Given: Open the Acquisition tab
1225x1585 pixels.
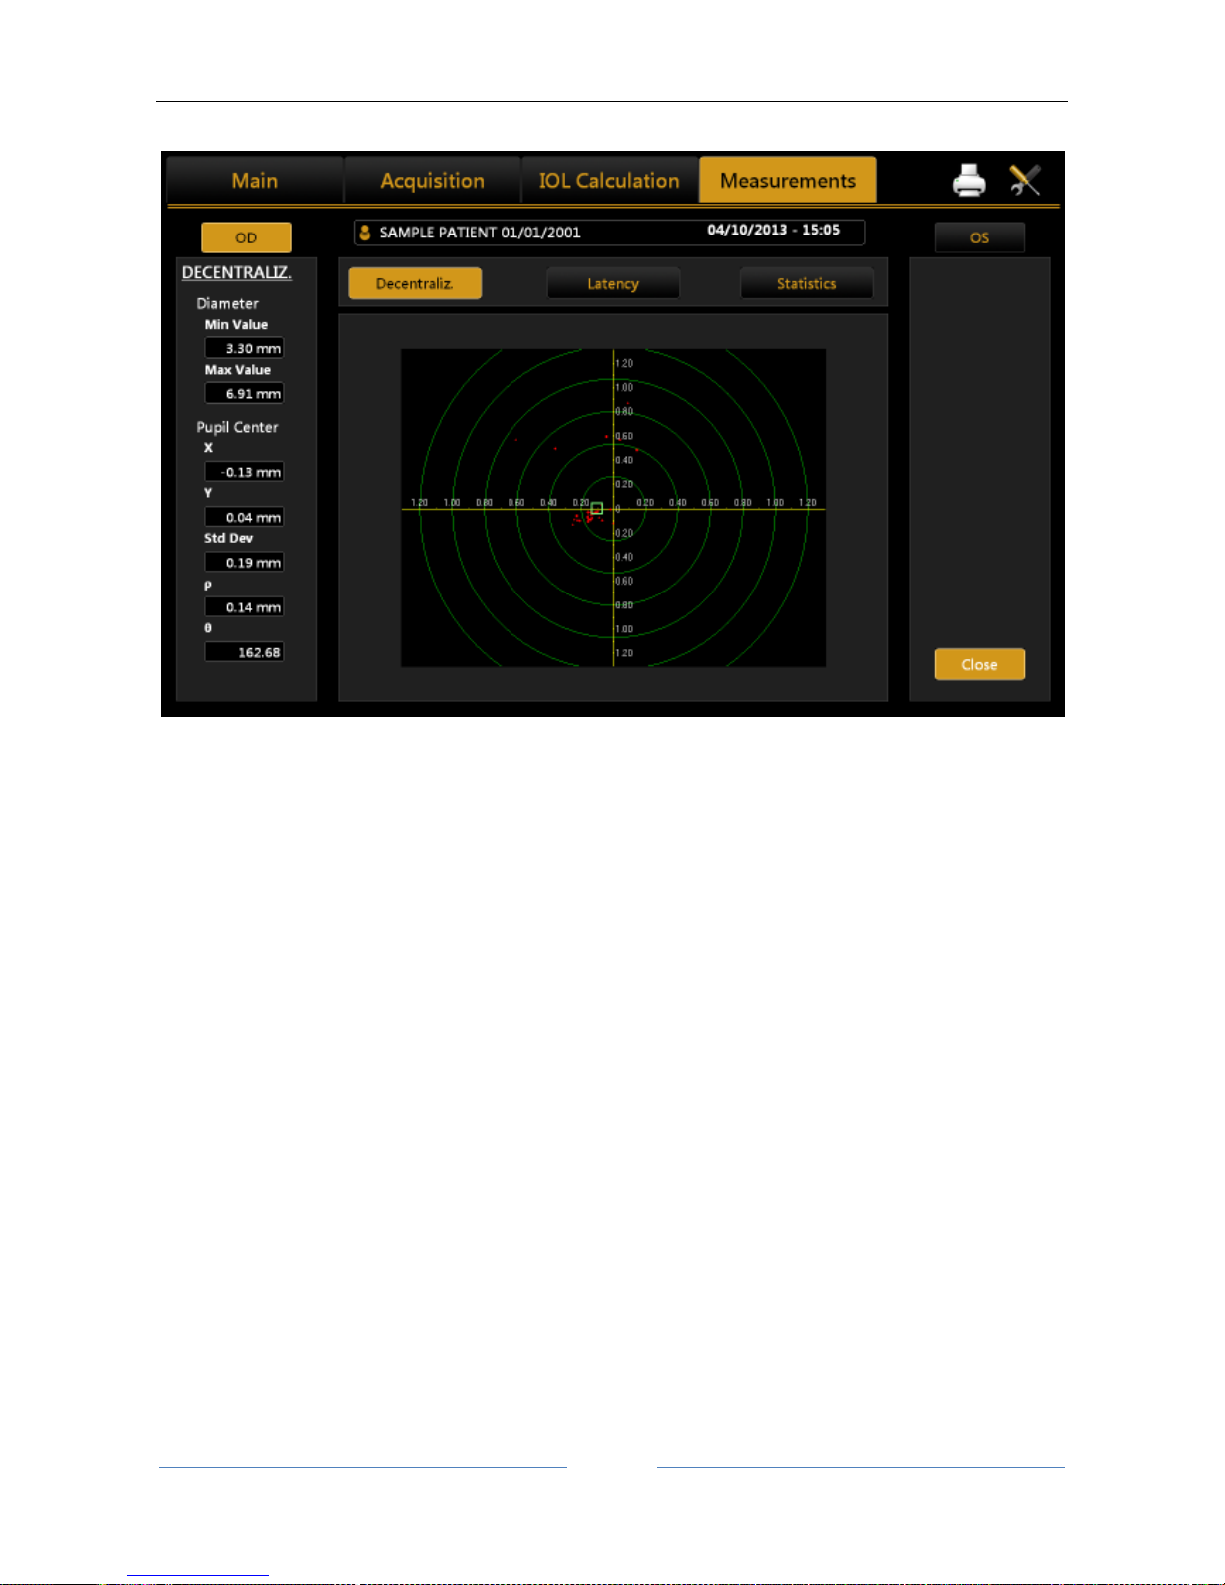Looking at the screenshot, I should 433,181.
